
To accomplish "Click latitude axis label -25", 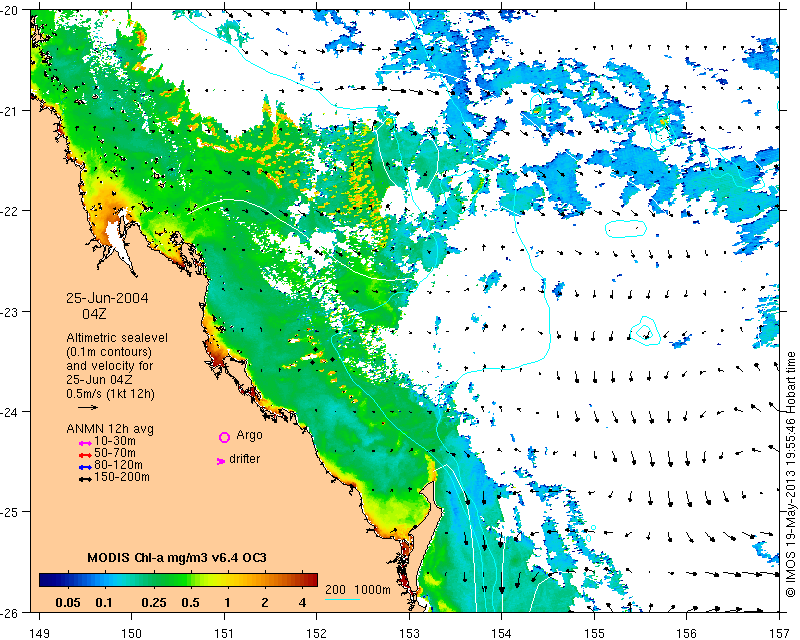I will [10, 512].
